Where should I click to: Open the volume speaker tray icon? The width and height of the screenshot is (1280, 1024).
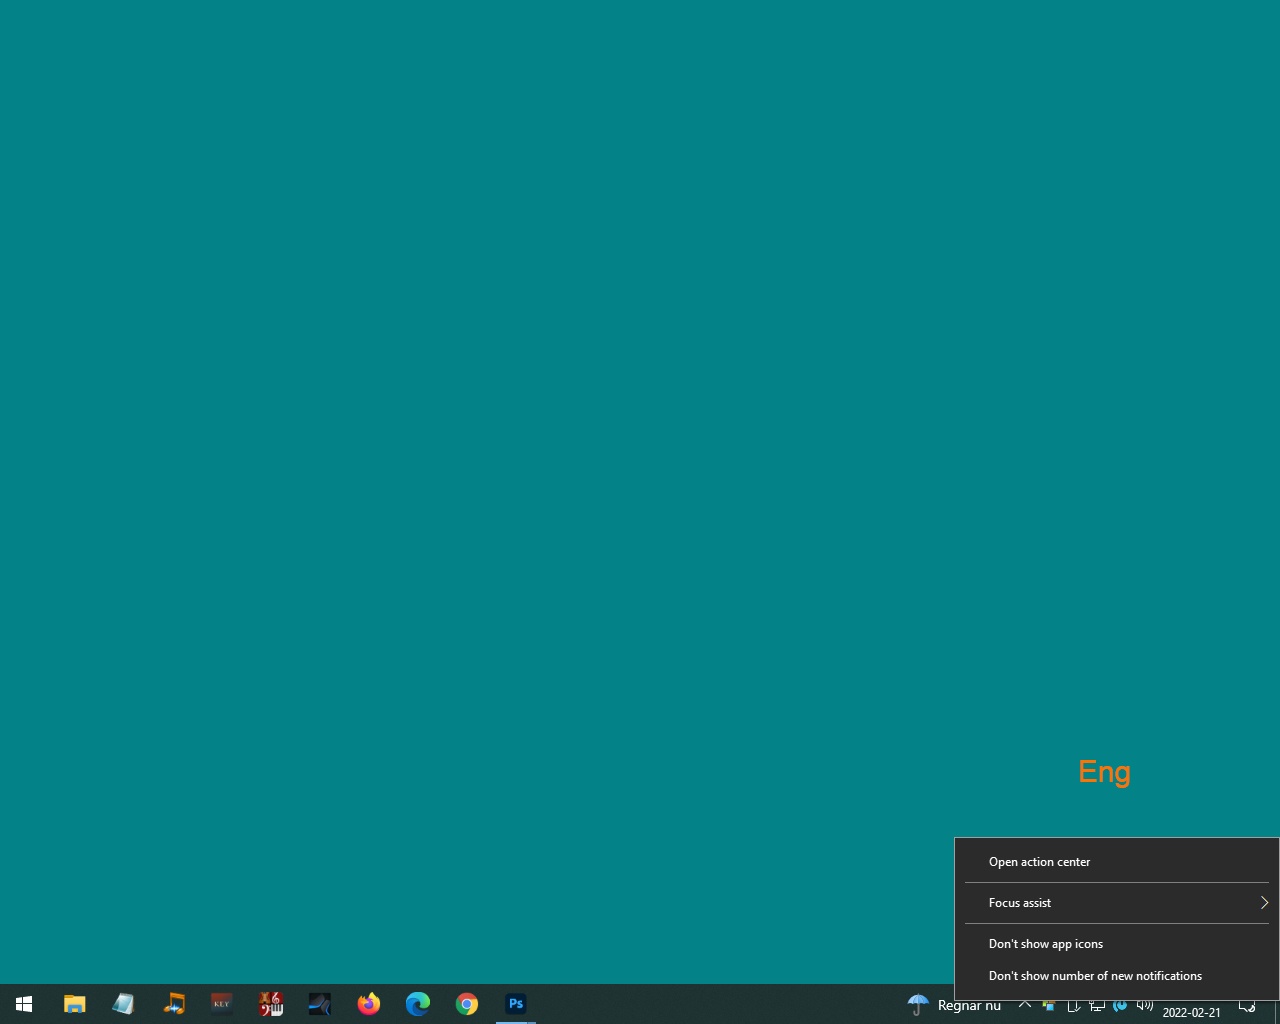point(1144,1005)
